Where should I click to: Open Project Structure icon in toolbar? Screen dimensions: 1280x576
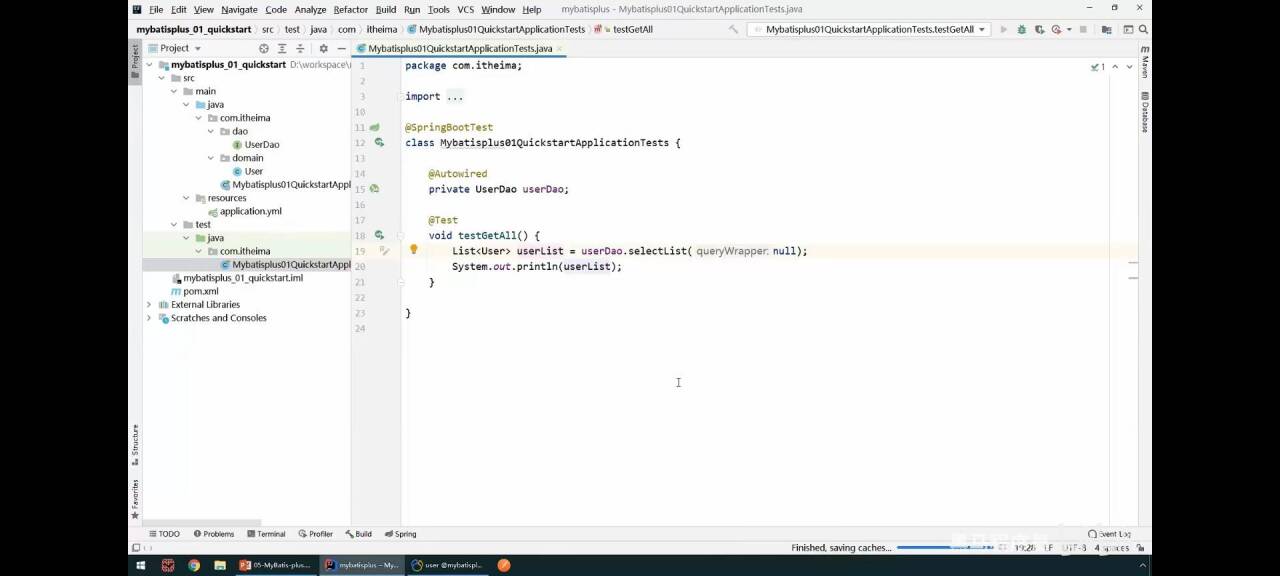tap(1107, 29)
